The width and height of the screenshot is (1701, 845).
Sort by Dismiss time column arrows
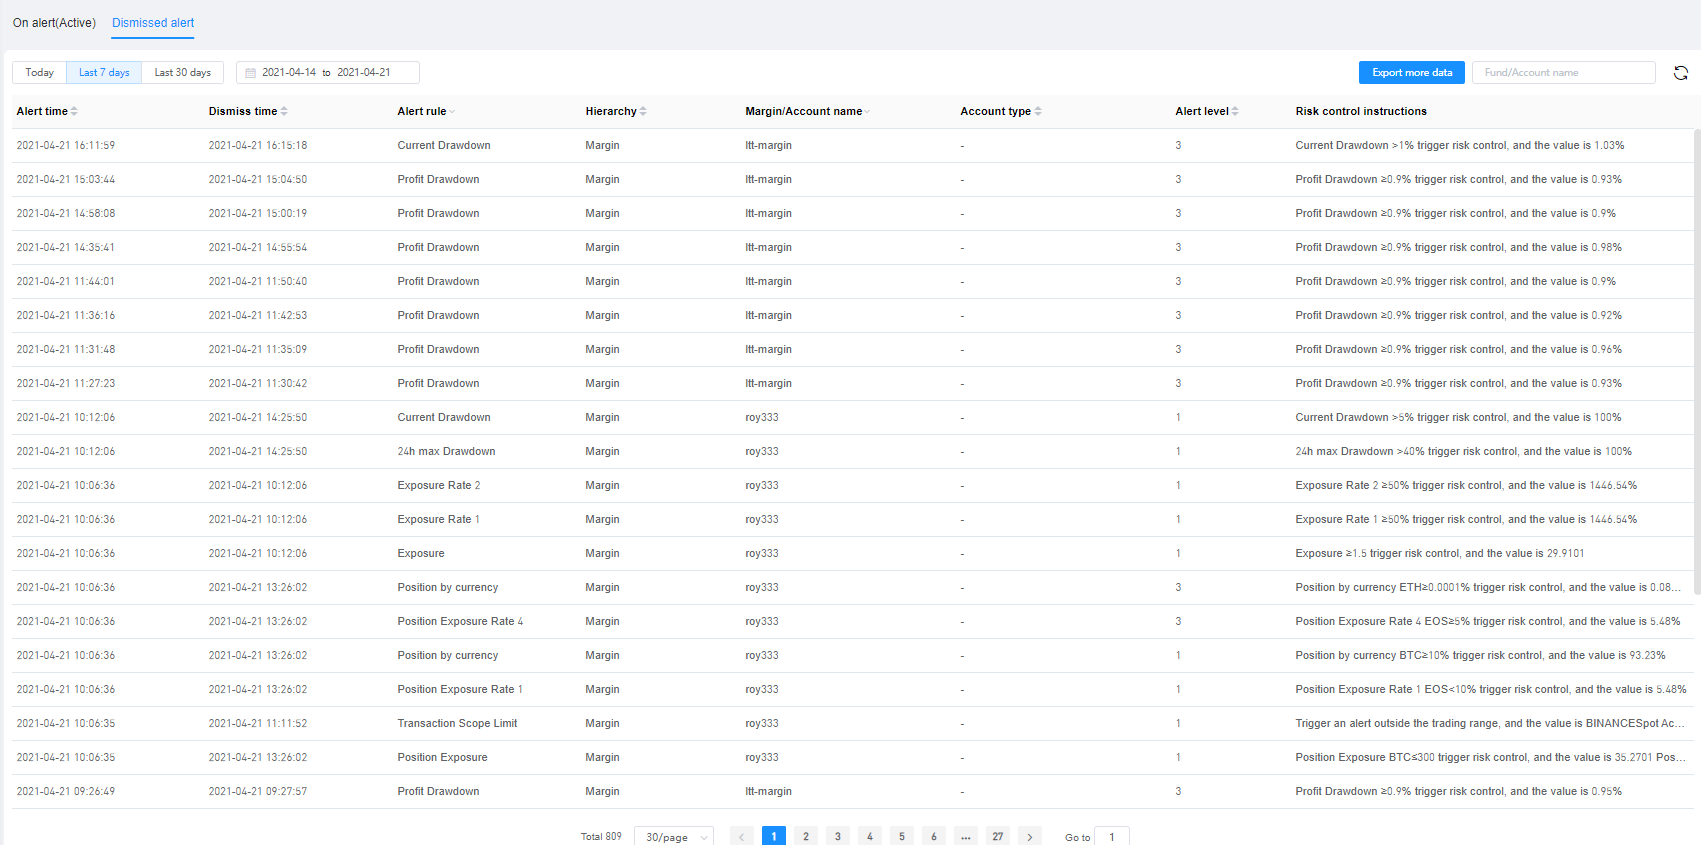284,111
